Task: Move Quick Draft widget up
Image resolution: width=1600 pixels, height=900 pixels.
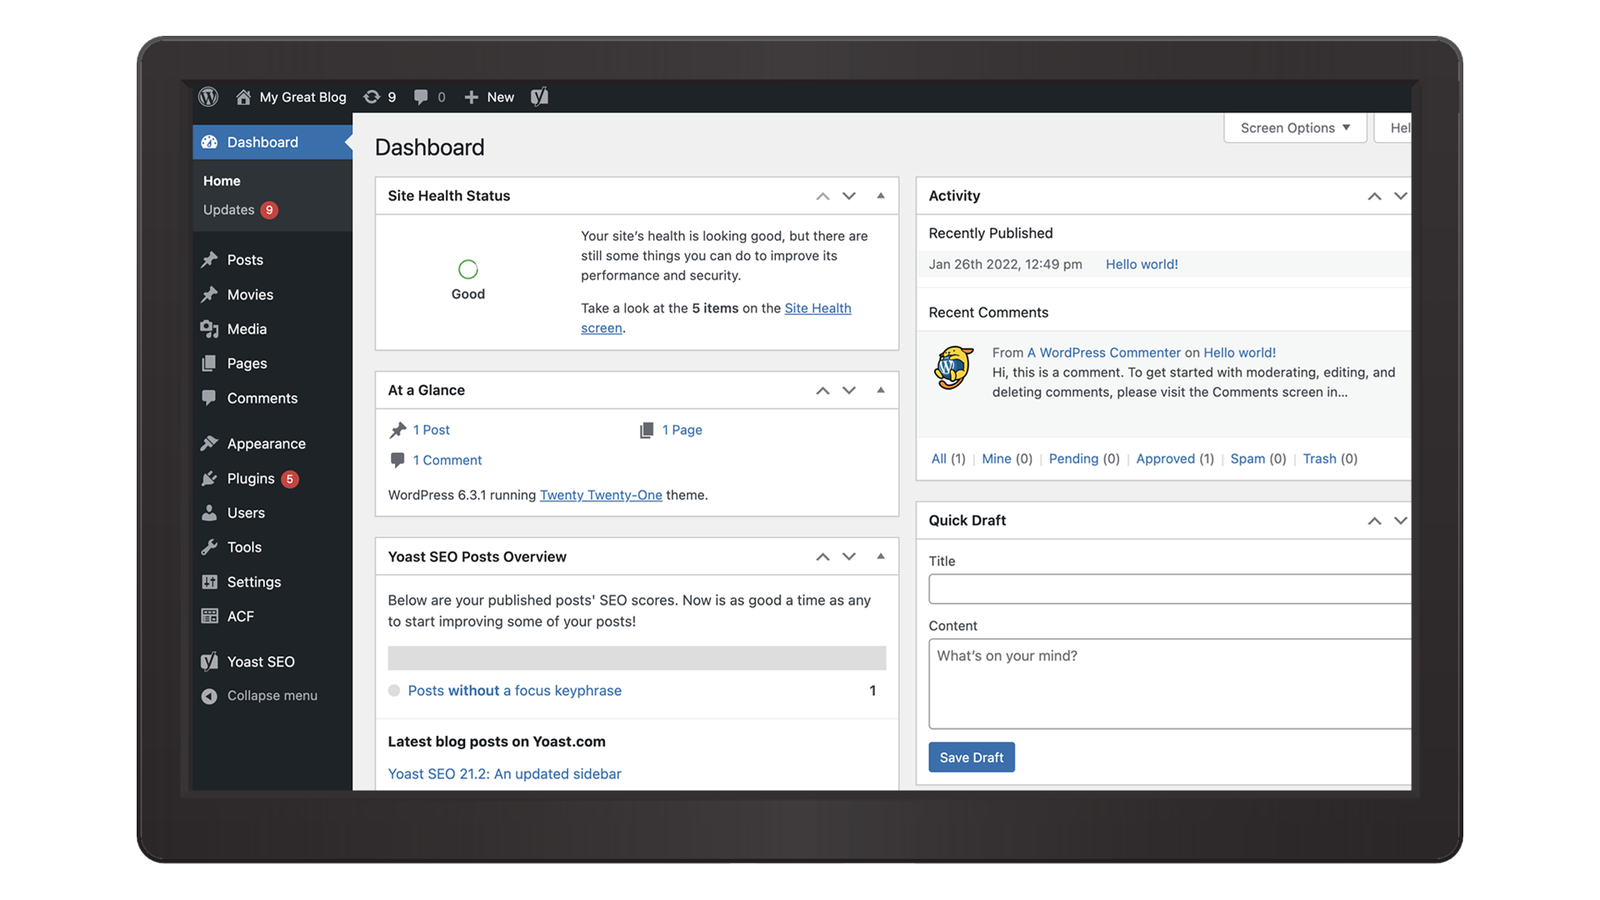Action: (x=1374, y=521)
